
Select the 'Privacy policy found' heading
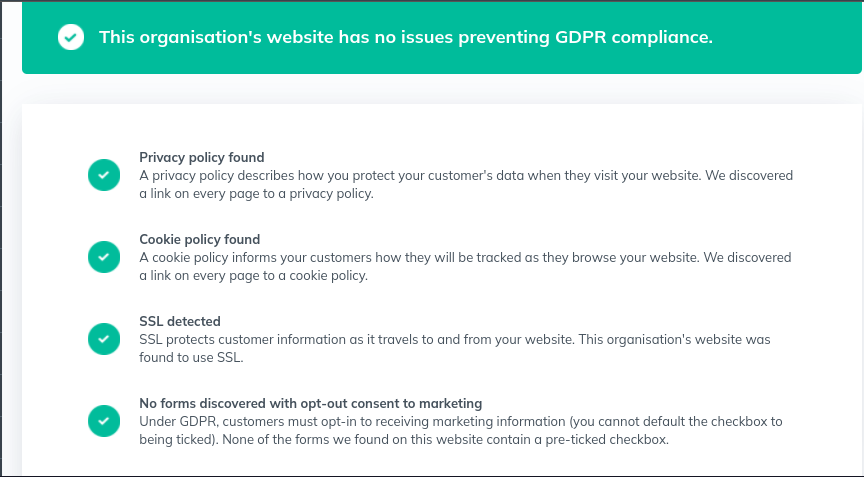click(201, 157)
